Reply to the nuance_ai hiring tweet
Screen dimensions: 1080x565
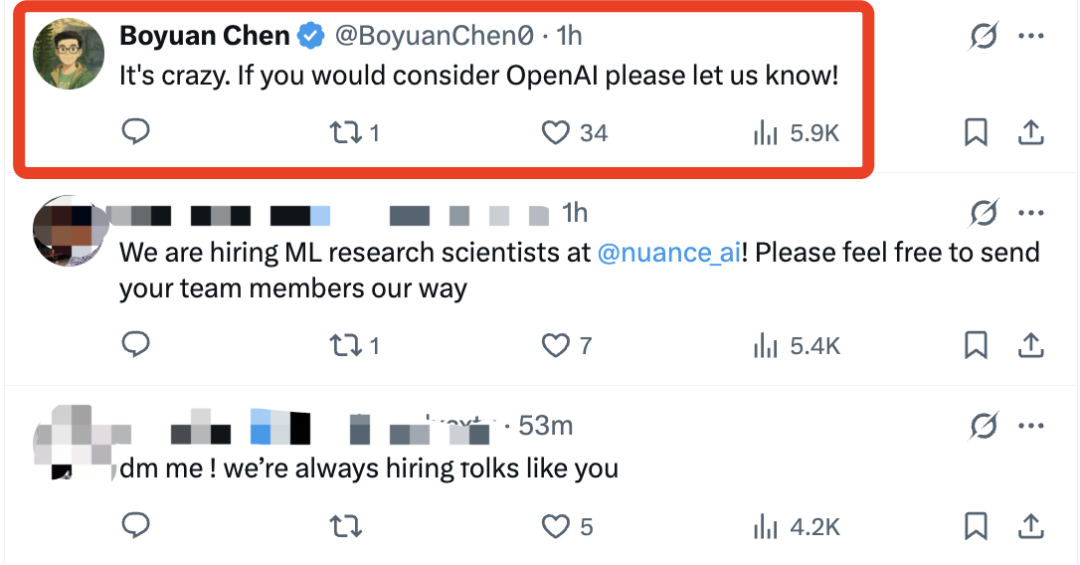pos(135,346)
